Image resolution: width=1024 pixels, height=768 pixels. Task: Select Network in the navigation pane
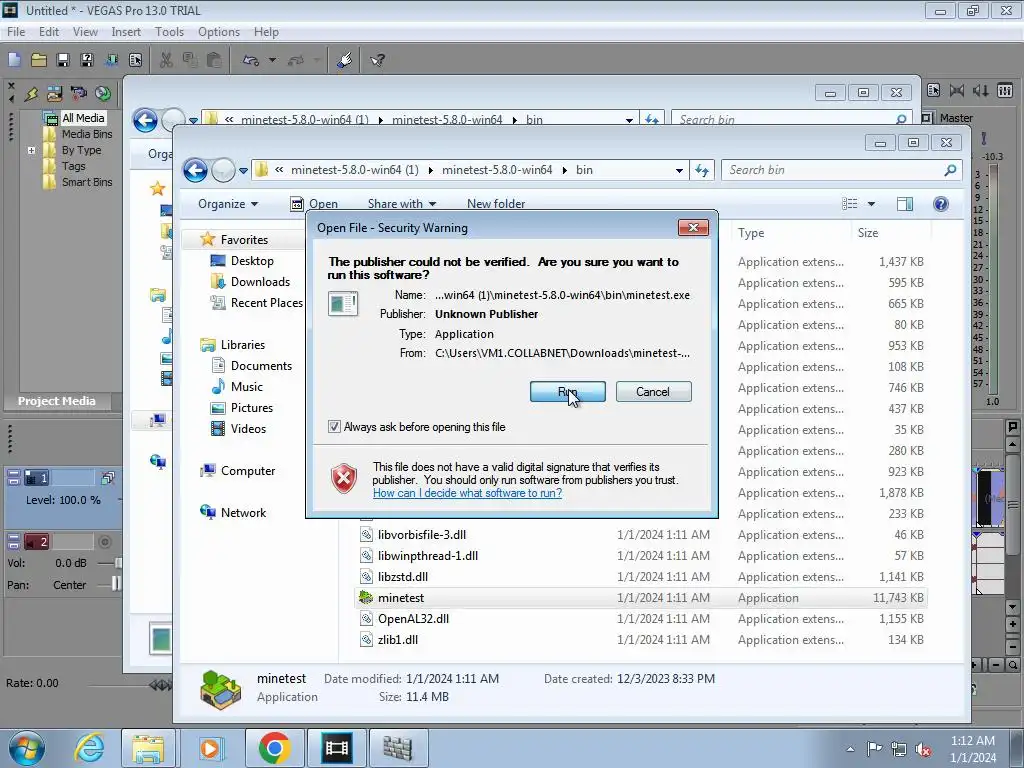tap(243, 513)
